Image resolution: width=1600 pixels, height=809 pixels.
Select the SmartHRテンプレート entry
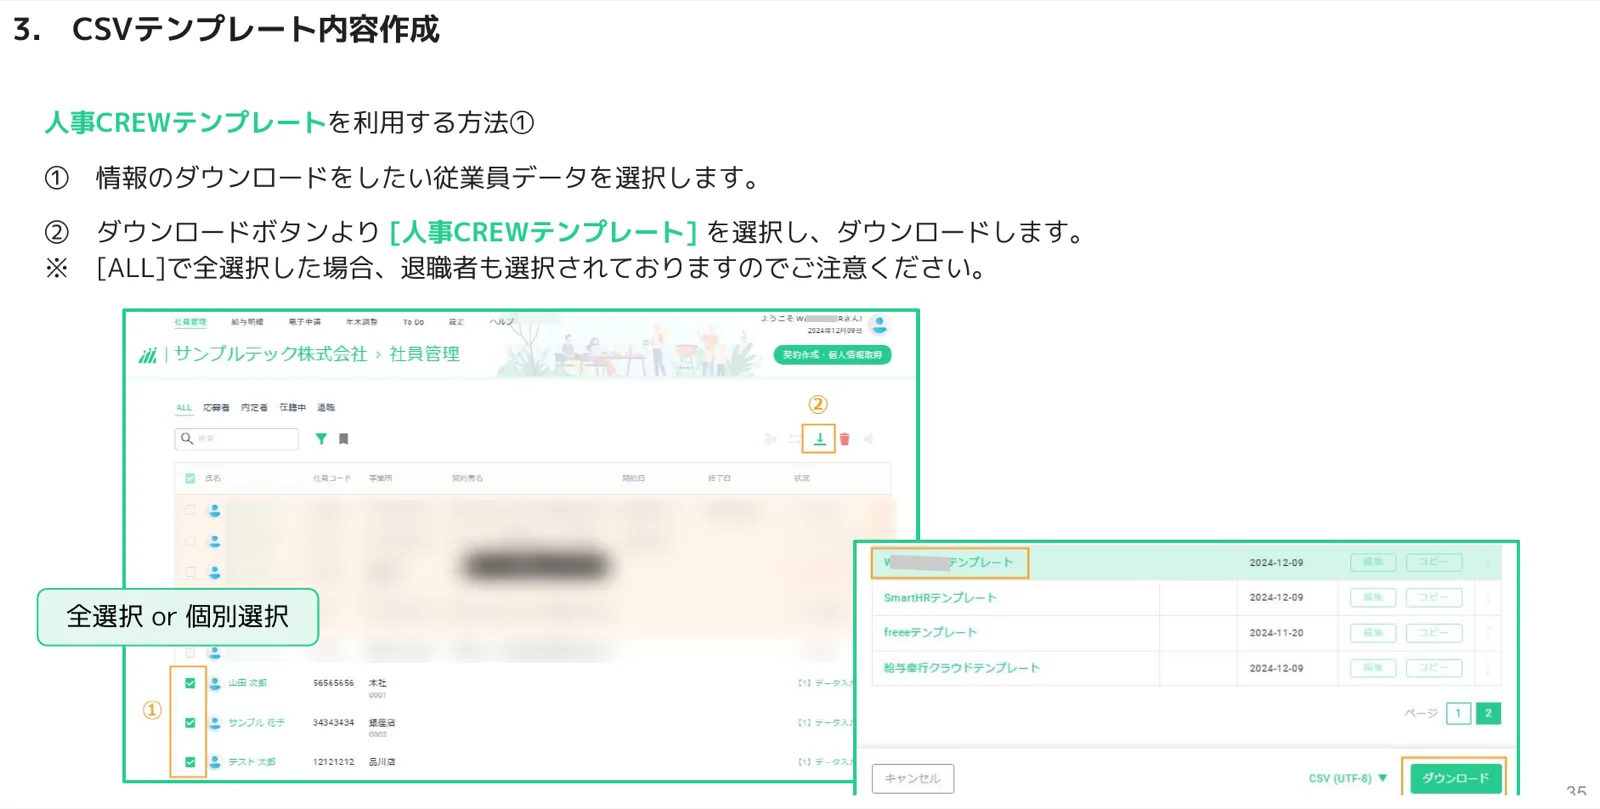coord(940,598)
